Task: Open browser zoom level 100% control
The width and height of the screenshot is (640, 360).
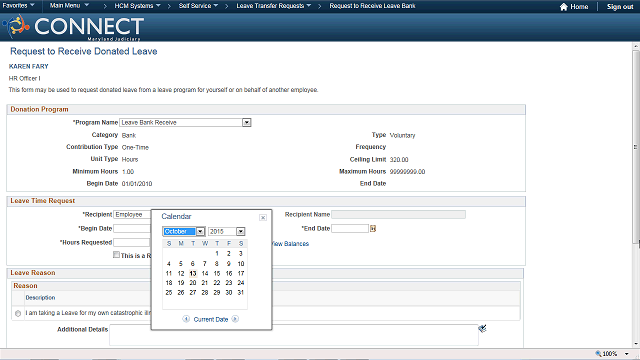Action: click(606, 354)
